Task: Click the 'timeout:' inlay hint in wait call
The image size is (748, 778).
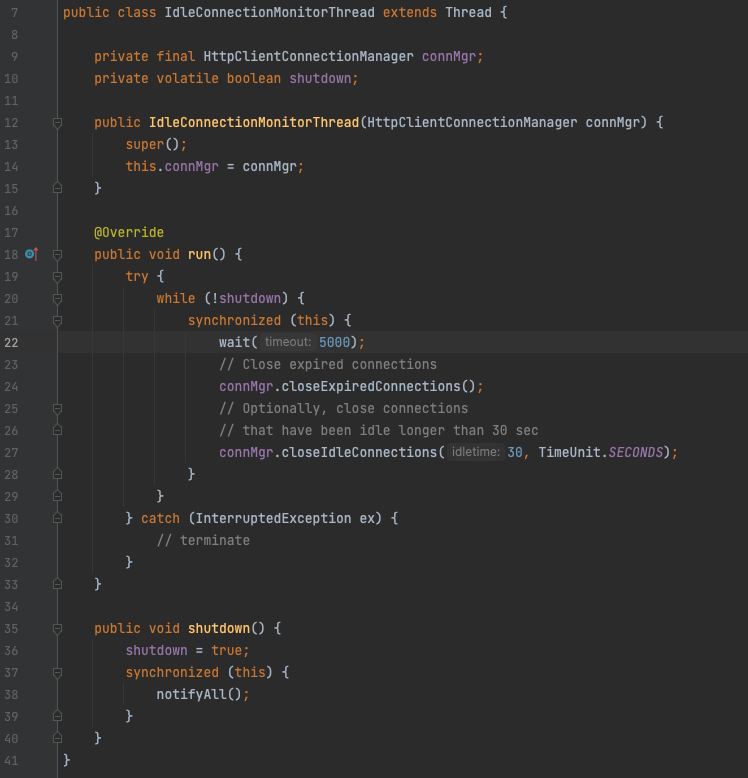Action: coord(288,342)
